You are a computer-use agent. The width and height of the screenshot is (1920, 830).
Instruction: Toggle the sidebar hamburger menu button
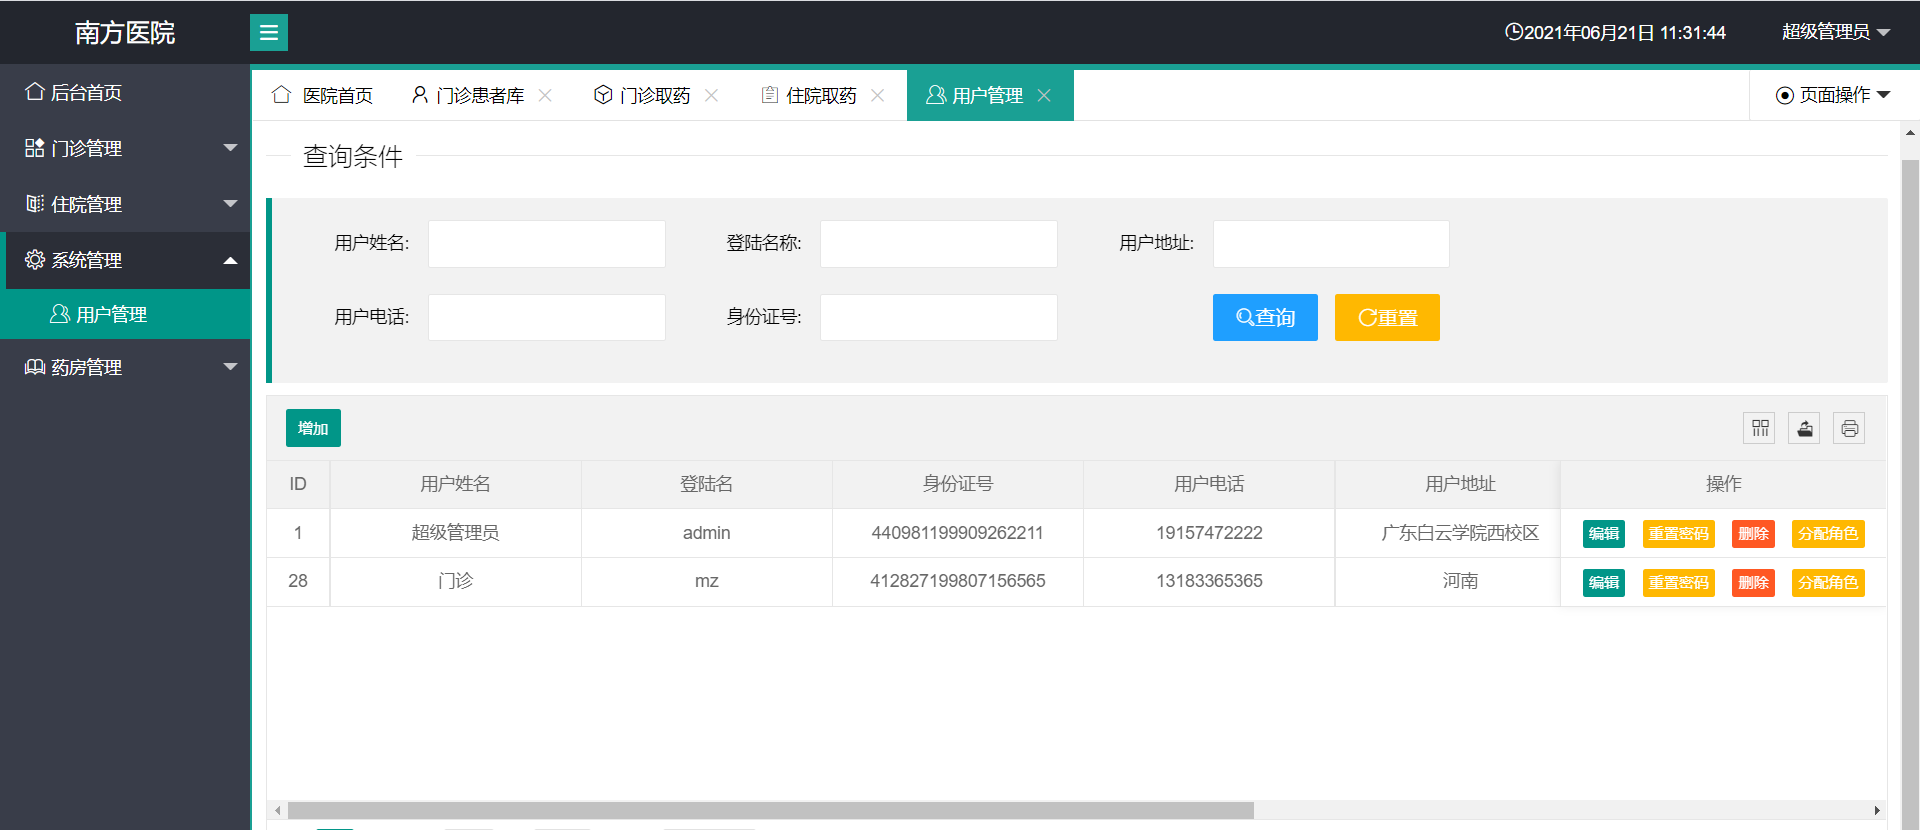[269, 33]
